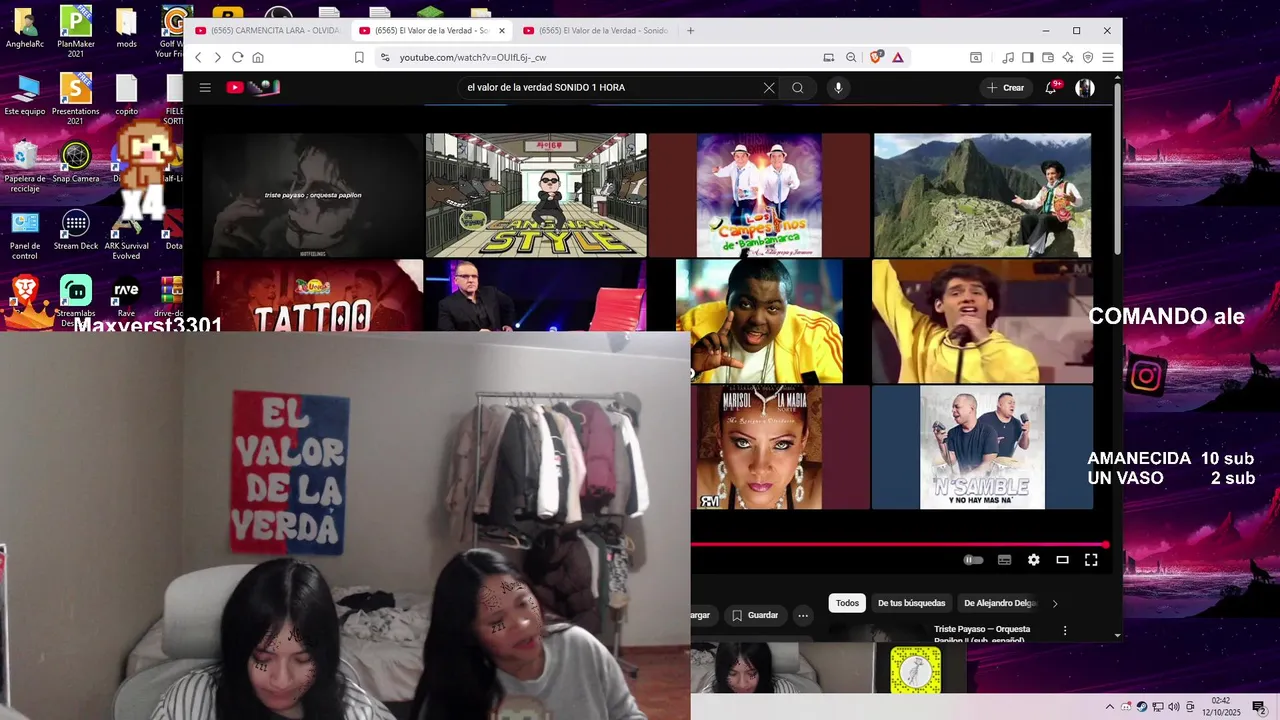Open Steam from the system tray
This screenshot has width=1280, height=720.
pyautogui.click(x=1142, y=708)
